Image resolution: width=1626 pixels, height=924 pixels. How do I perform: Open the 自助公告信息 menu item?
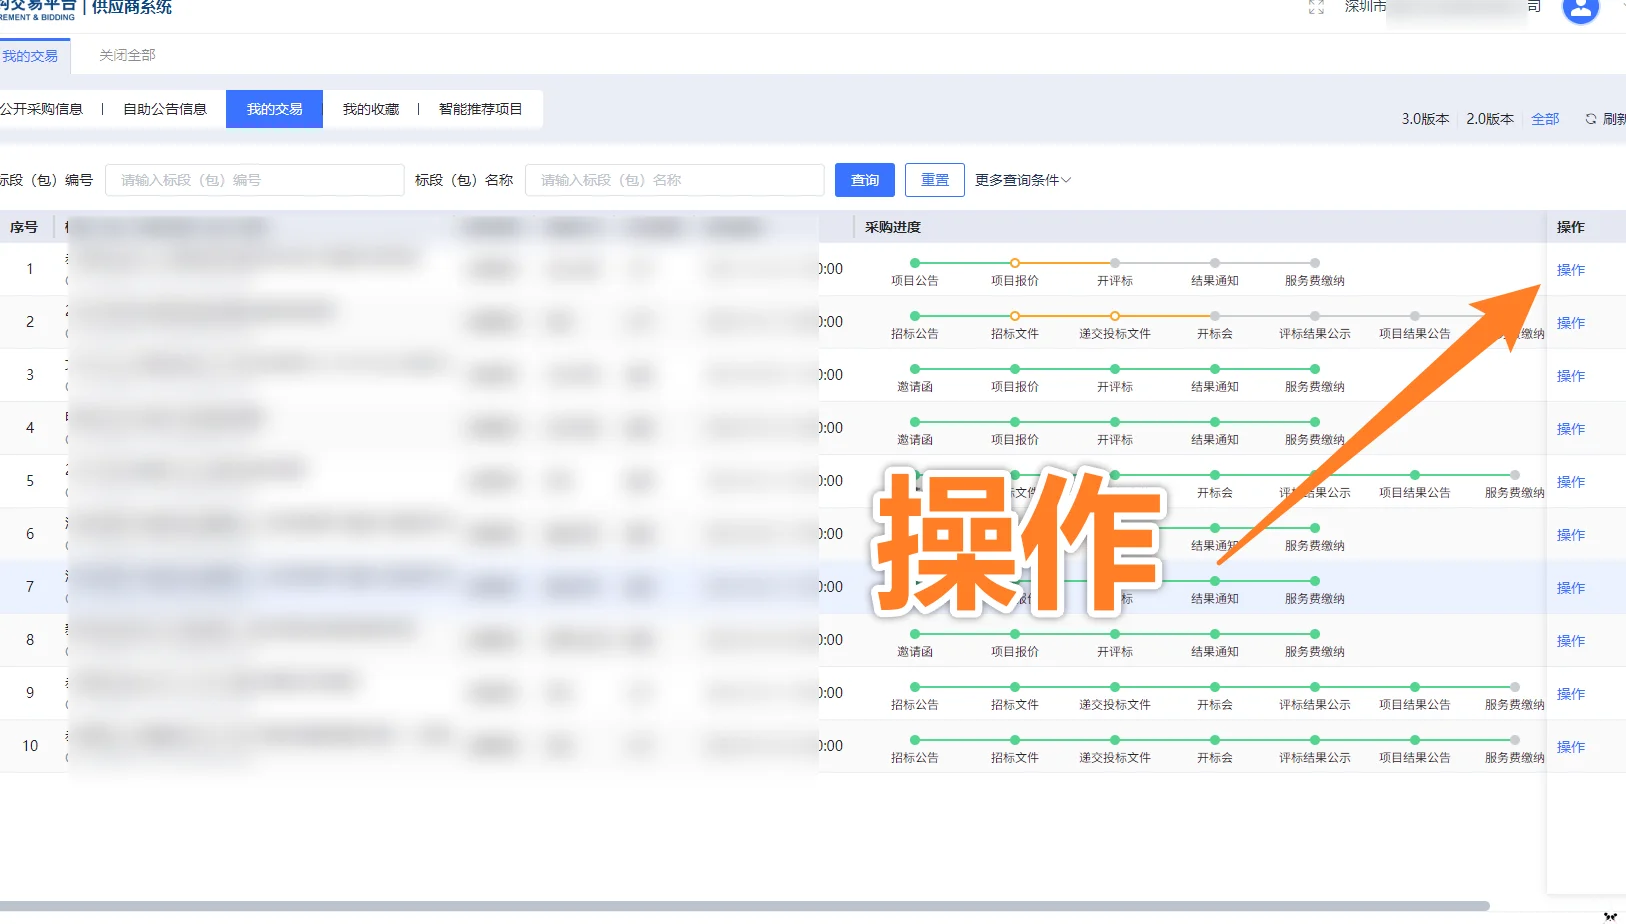point(165,109)
